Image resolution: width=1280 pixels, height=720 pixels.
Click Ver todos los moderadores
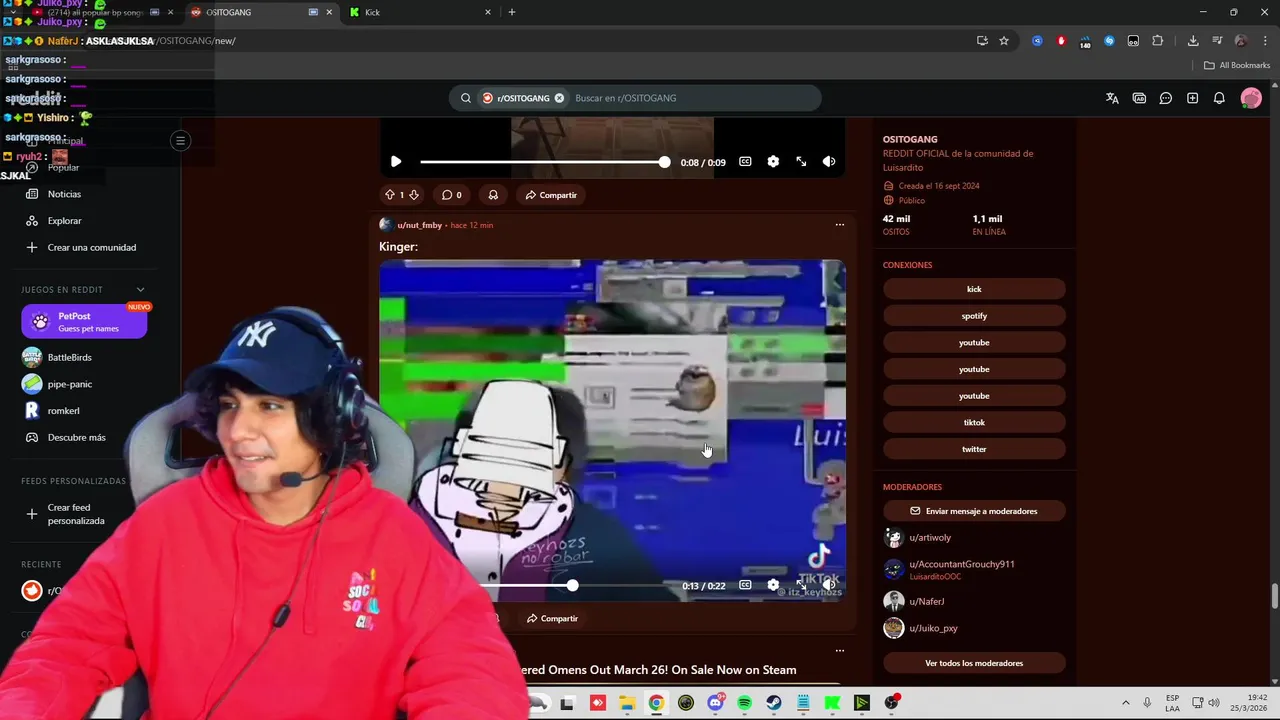pos(974,663)
